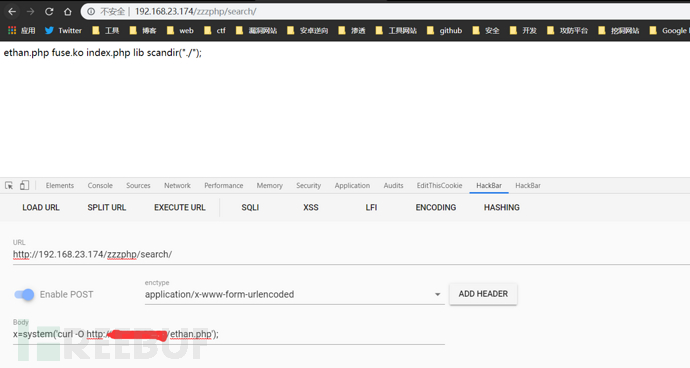Viewport: 690px width, 368px height.
Task: Open the ENCODING menu
Action: (x=436, y=207)
